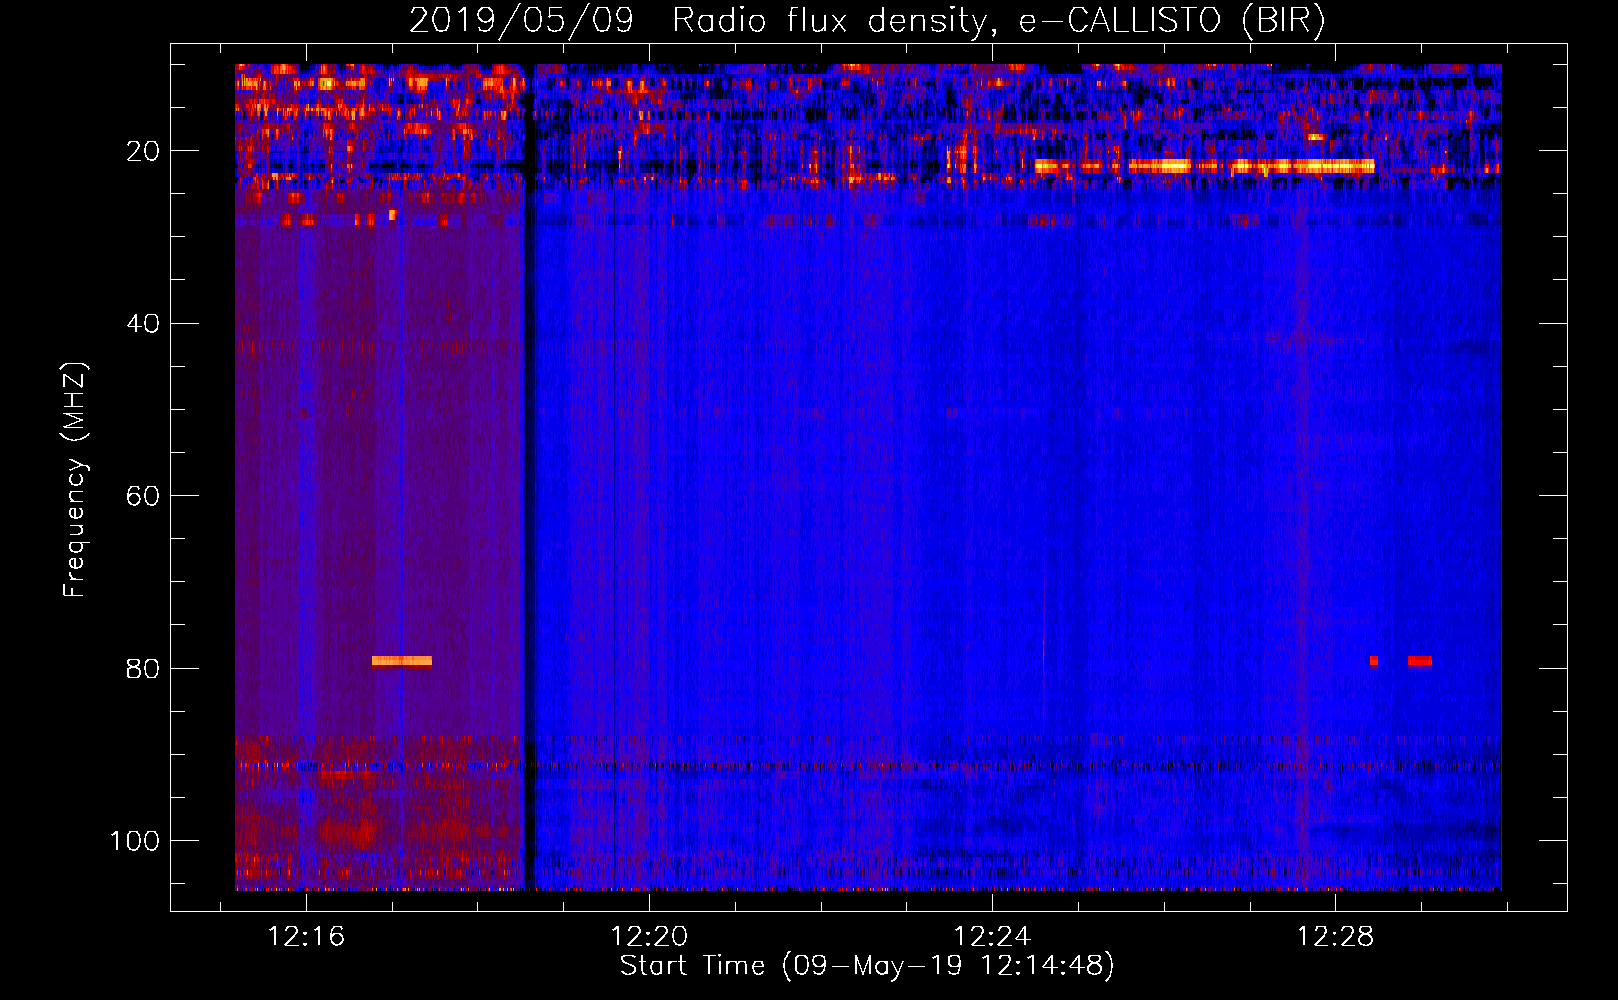The width and height of the screenshot is (1618, 1000).
Task: Click the '12:24' time tick label
Action: coord(992,937)
